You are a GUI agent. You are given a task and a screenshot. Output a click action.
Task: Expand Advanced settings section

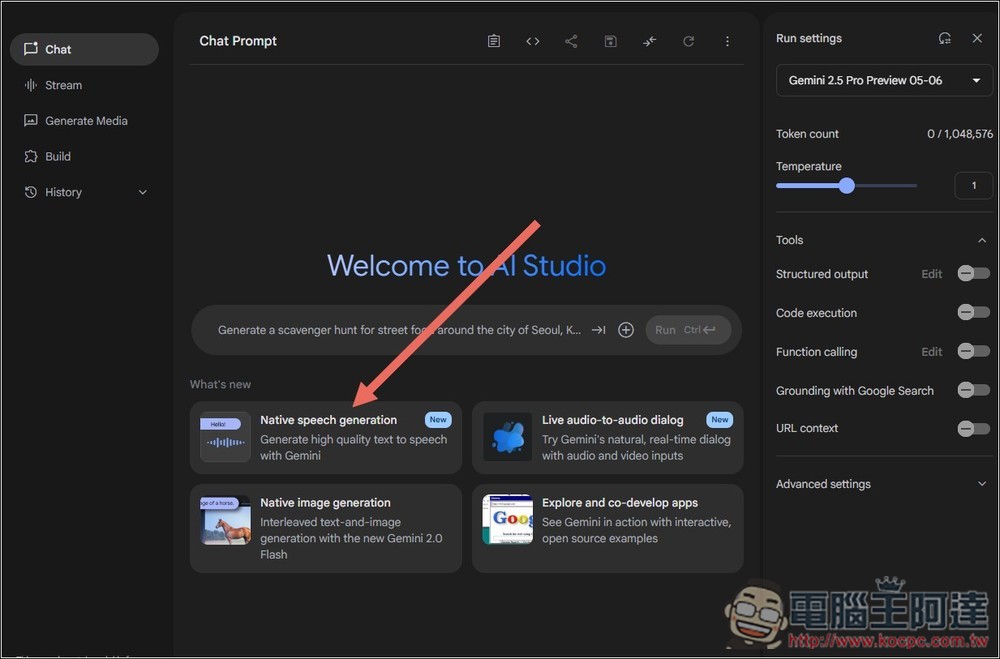point(982,484)
